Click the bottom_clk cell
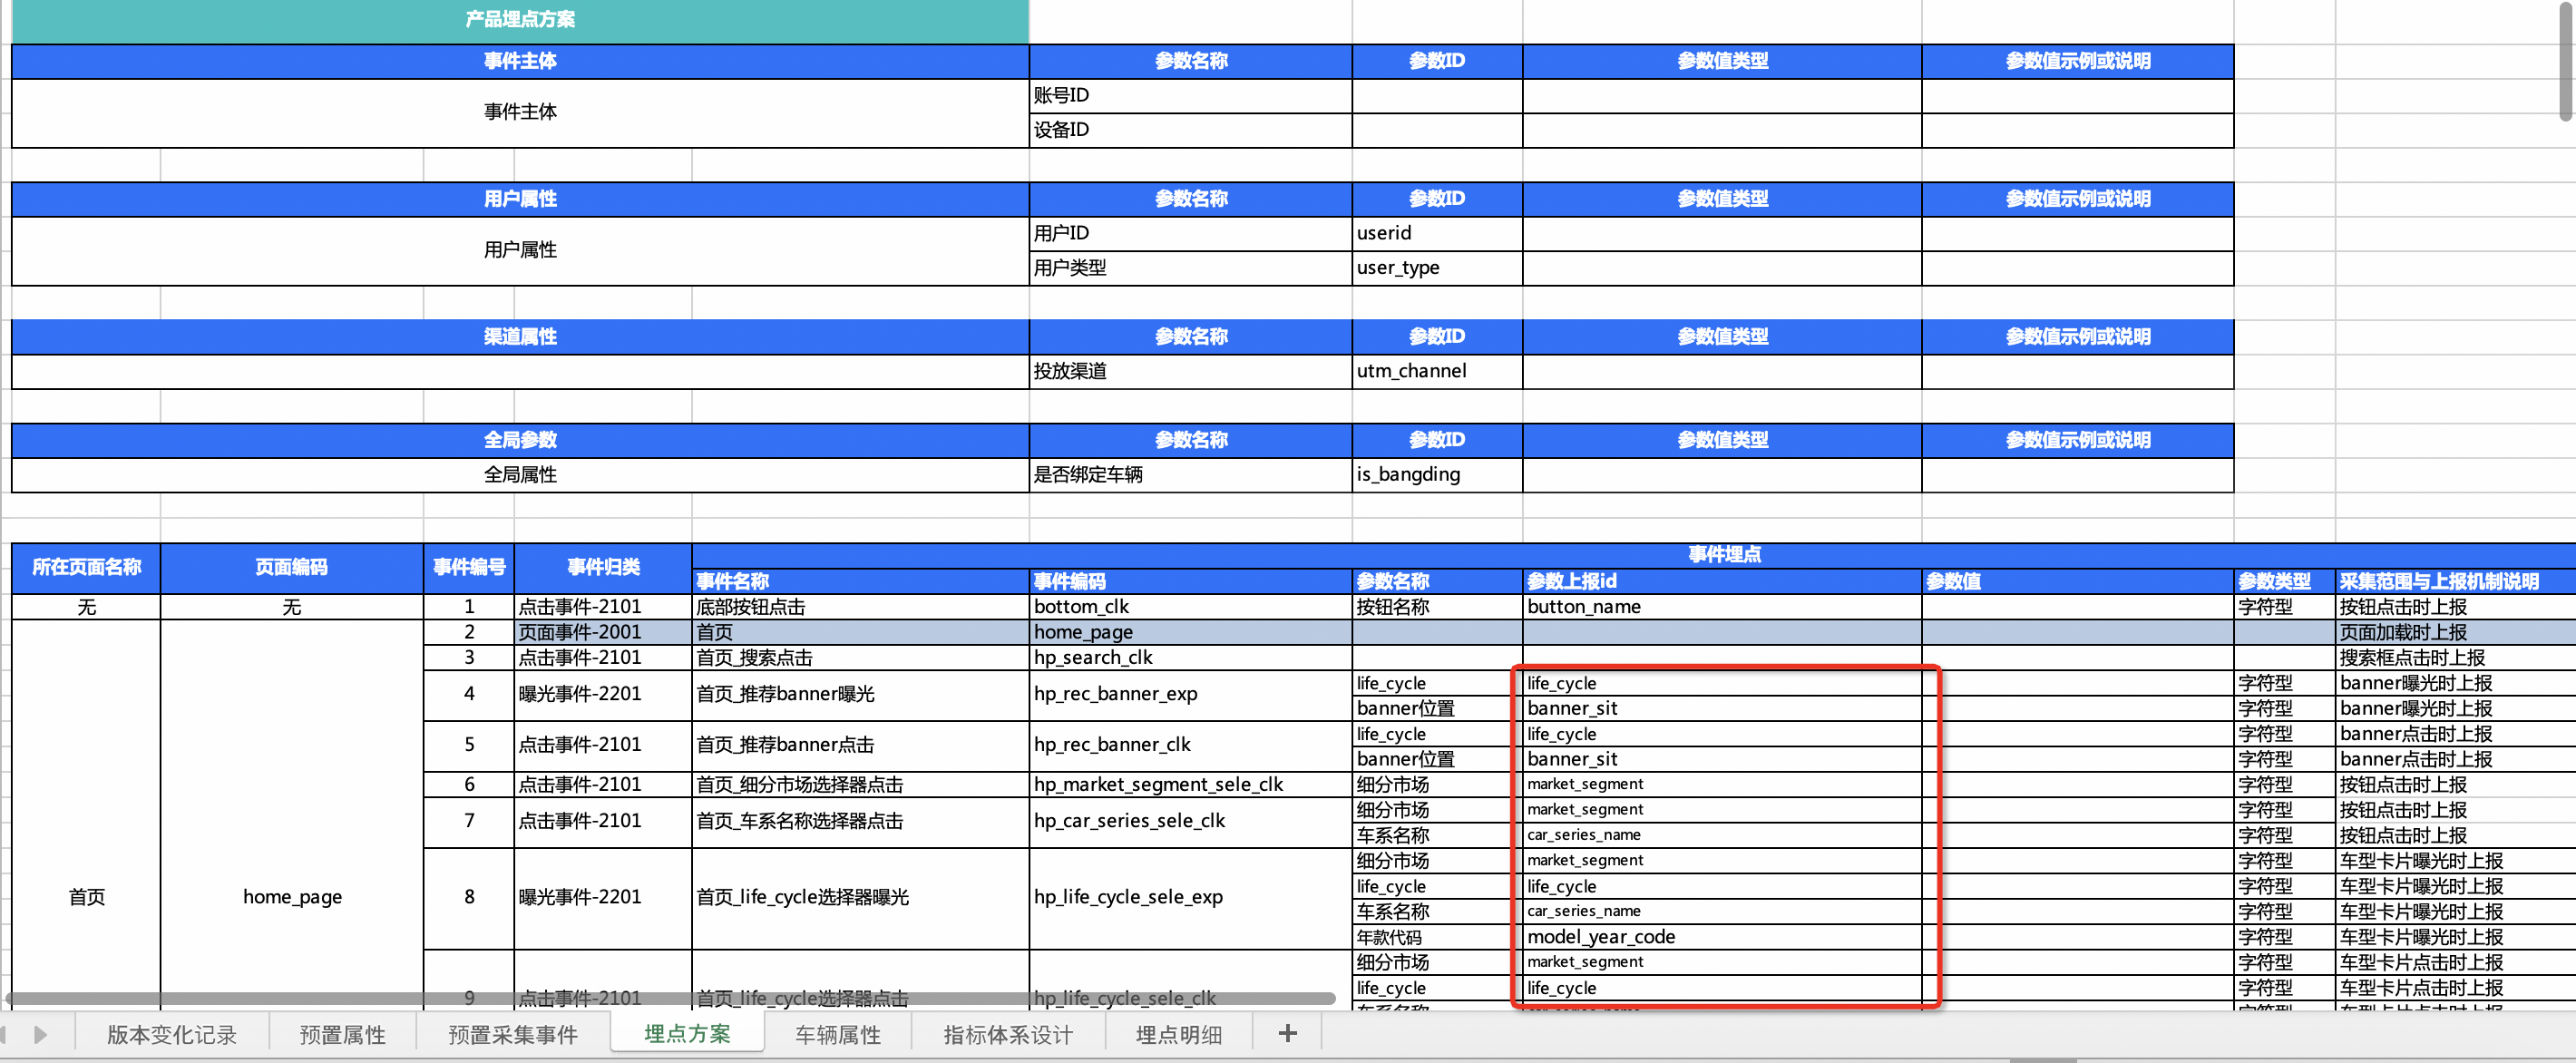This screenshot has width=2576, height=1063. (x=1190, y=607)
